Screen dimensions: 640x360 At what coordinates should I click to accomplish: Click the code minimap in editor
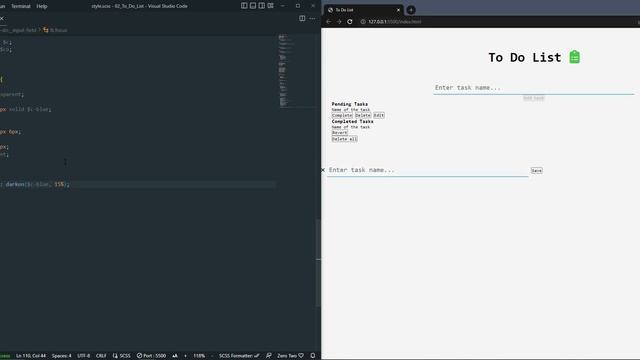click(x=285, y=70)
